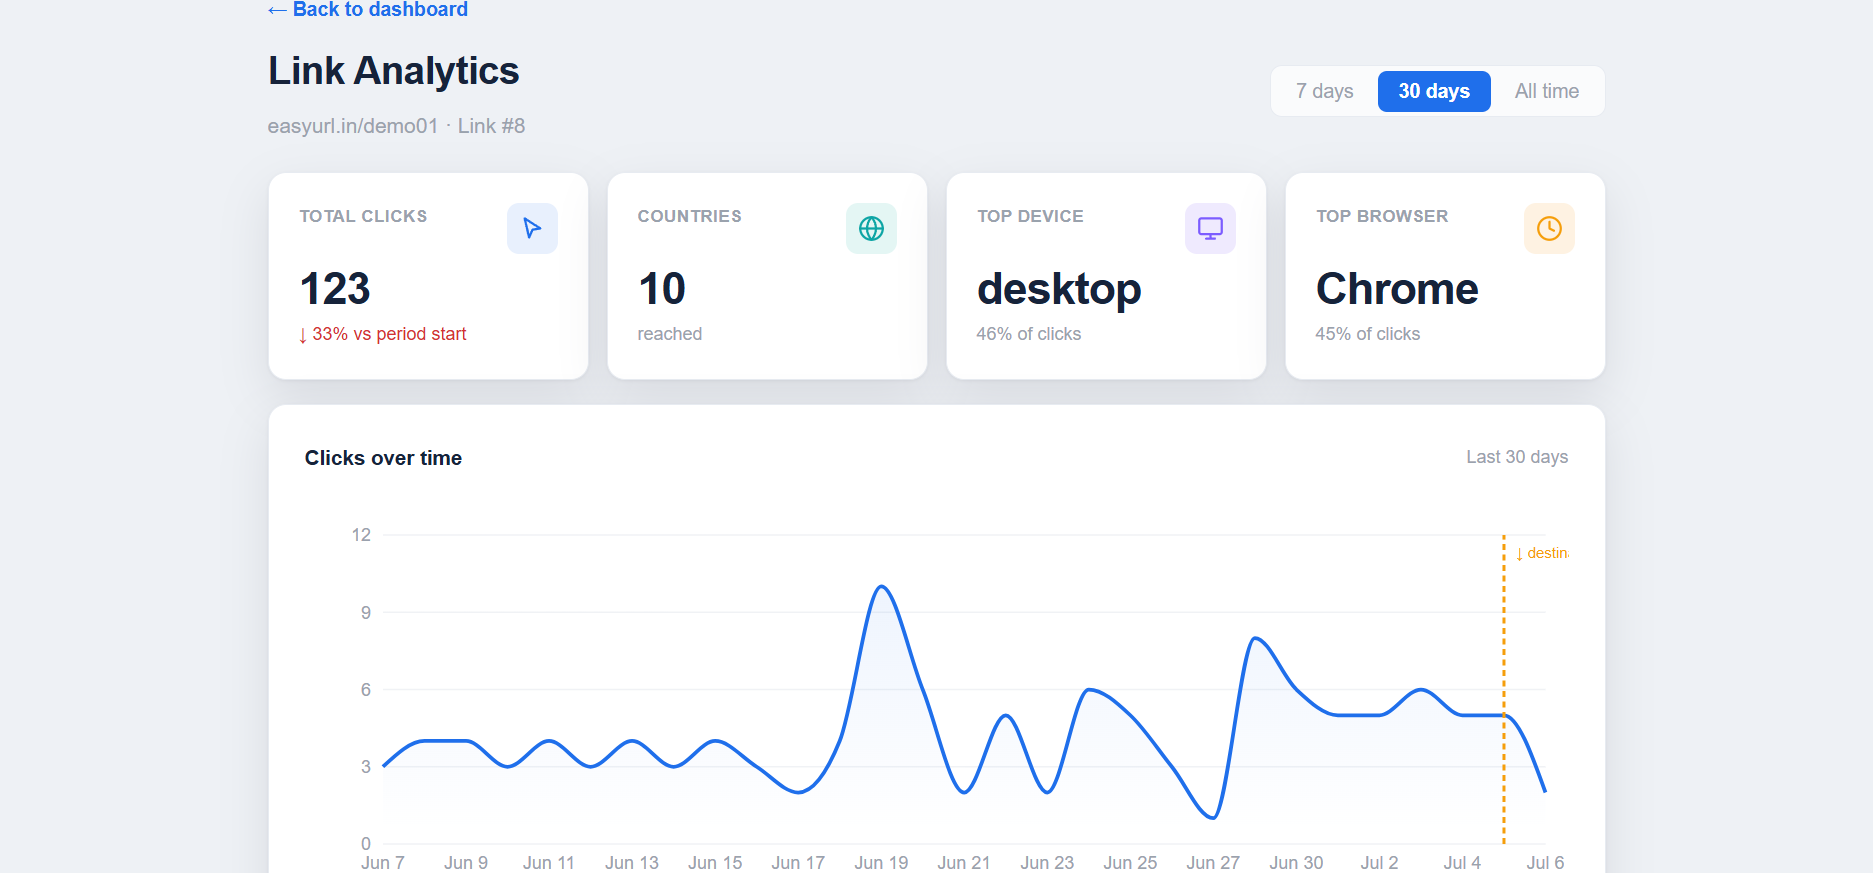The width and height of the screenshot is (1873, 873).
Task: Click 'Clicks over time' chart title
Action: 383,458
